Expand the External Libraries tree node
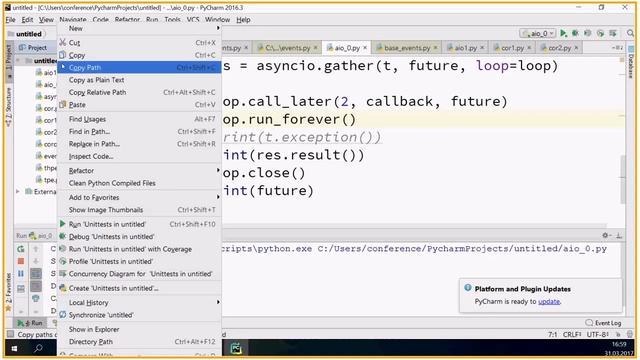 click(18, 191)
